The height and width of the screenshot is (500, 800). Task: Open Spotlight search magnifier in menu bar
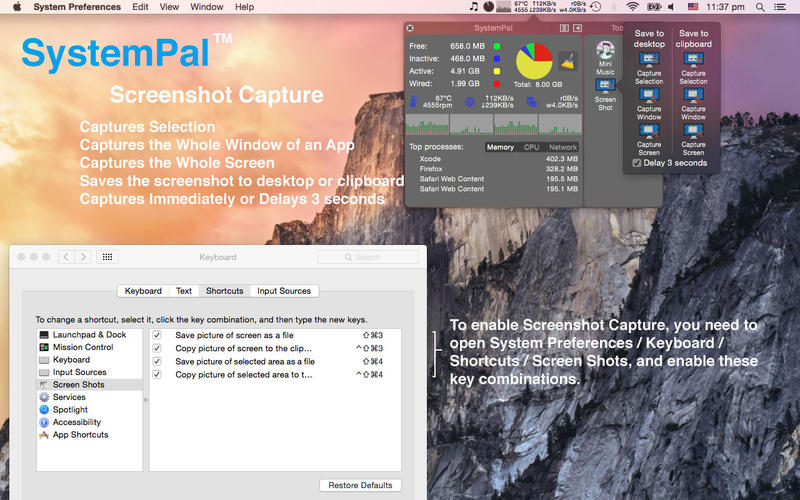760,7
